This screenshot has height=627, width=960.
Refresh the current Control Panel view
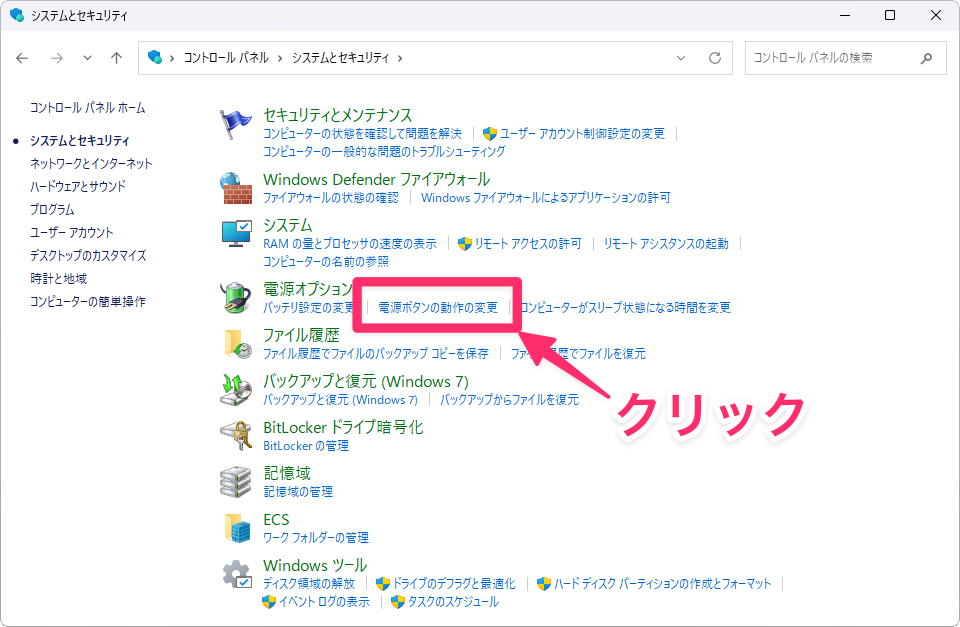coord(714,58)
